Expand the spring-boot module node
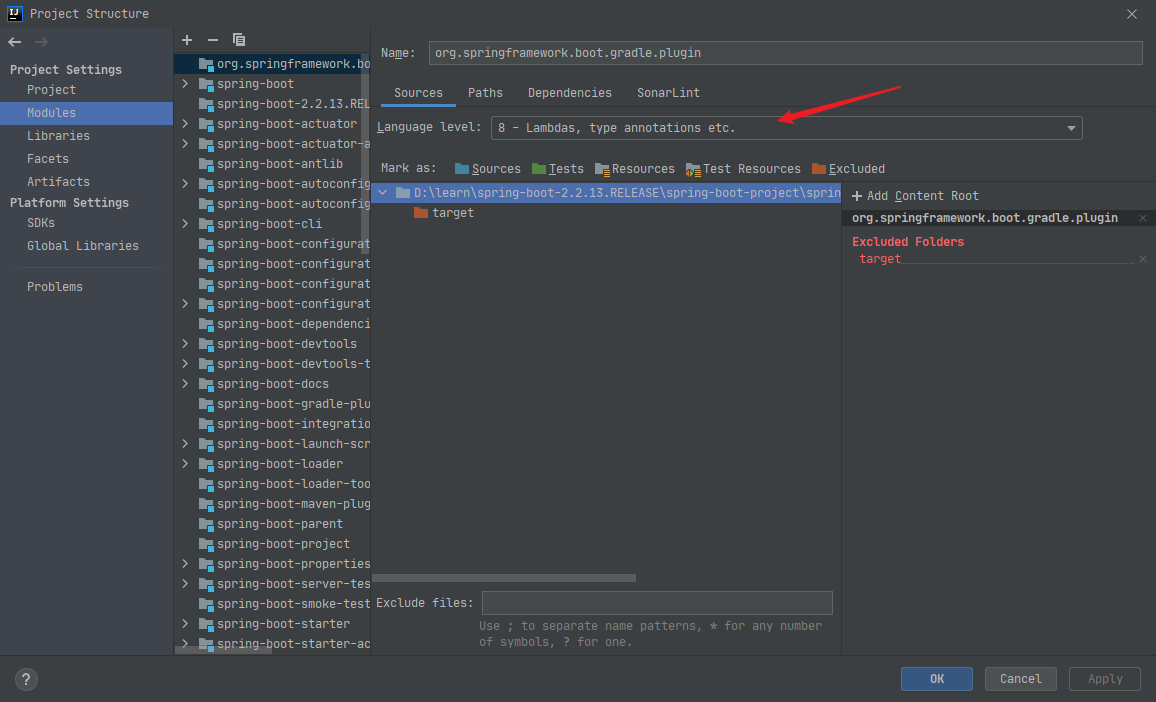 [185, 84]
